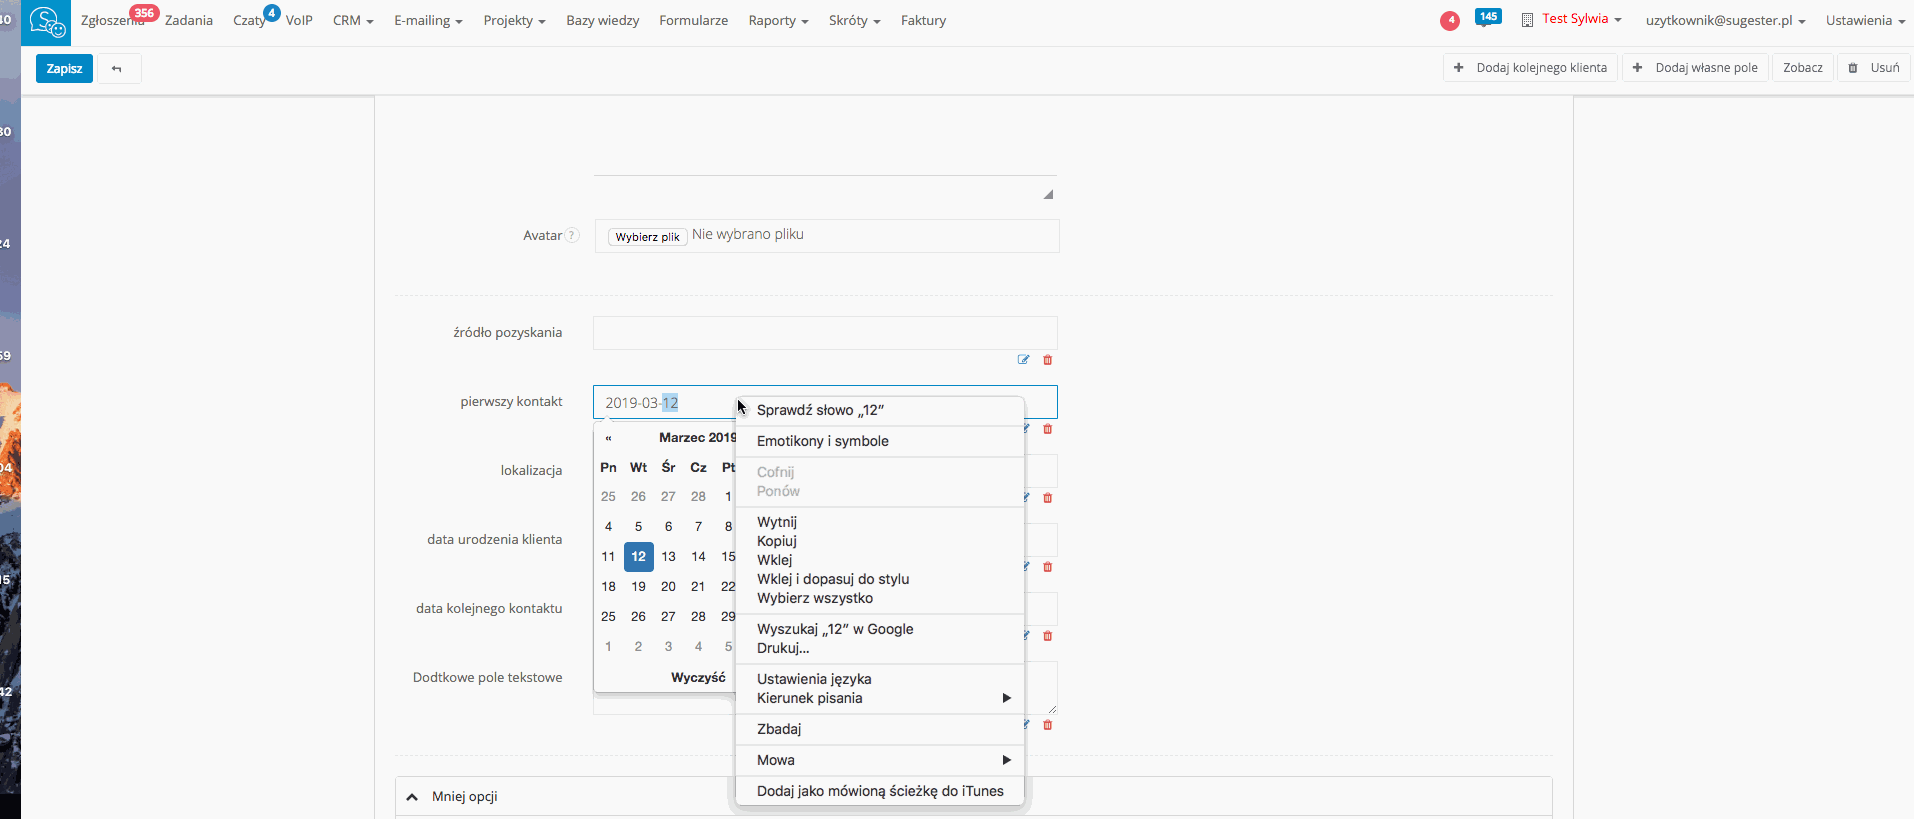Click Wybierz plik to upload an avatar
Screen dimensions: 1914x819
pyautogui.click(x=647, y=237)
